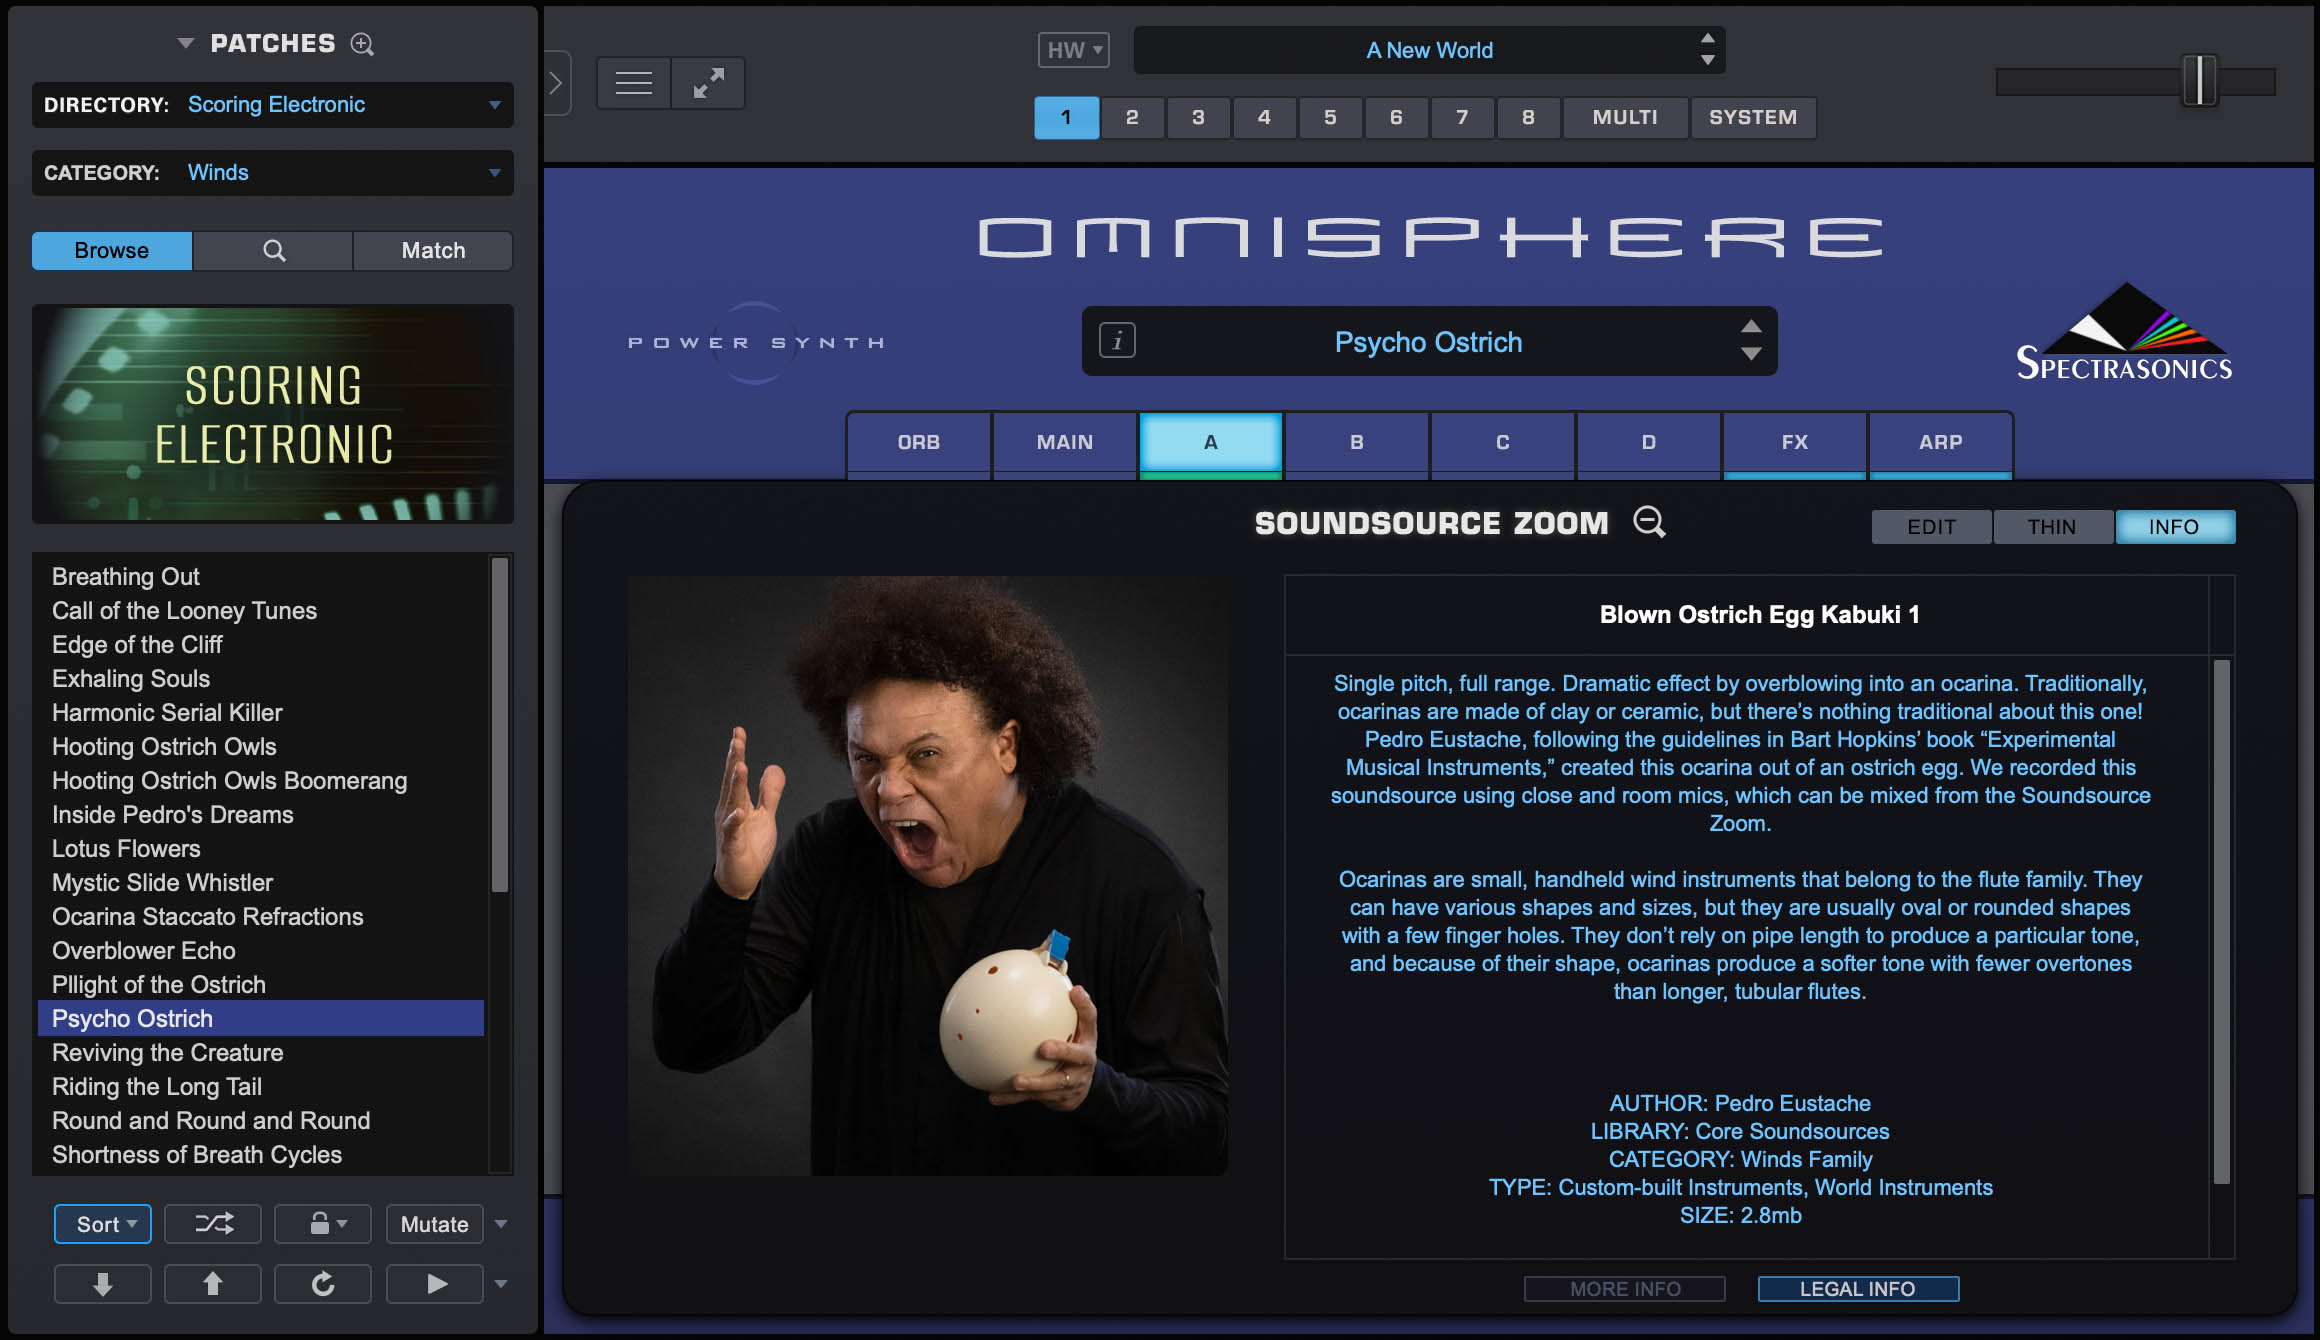Screen dimensions: 2320x1340
Task: Open LEGAL INFO for the soundsource
Action: (1857, 1288)
